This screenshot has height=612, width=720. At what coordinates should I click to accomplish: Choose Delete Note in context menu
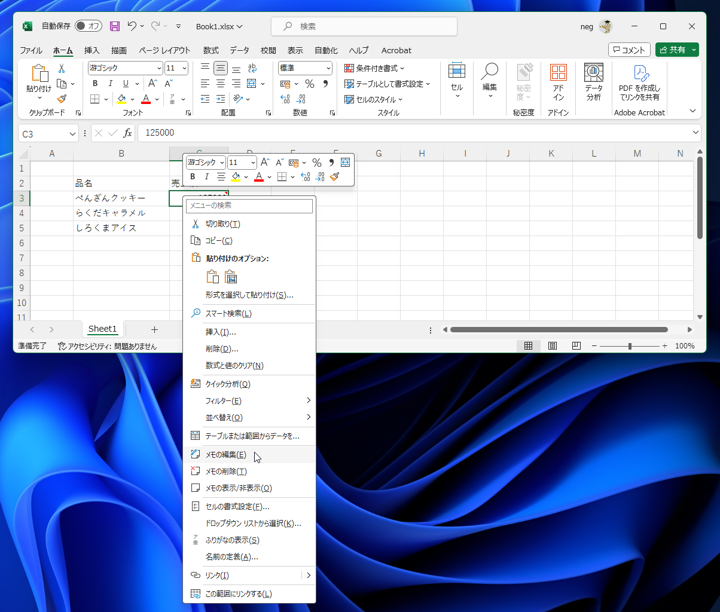tap(249, 471)
